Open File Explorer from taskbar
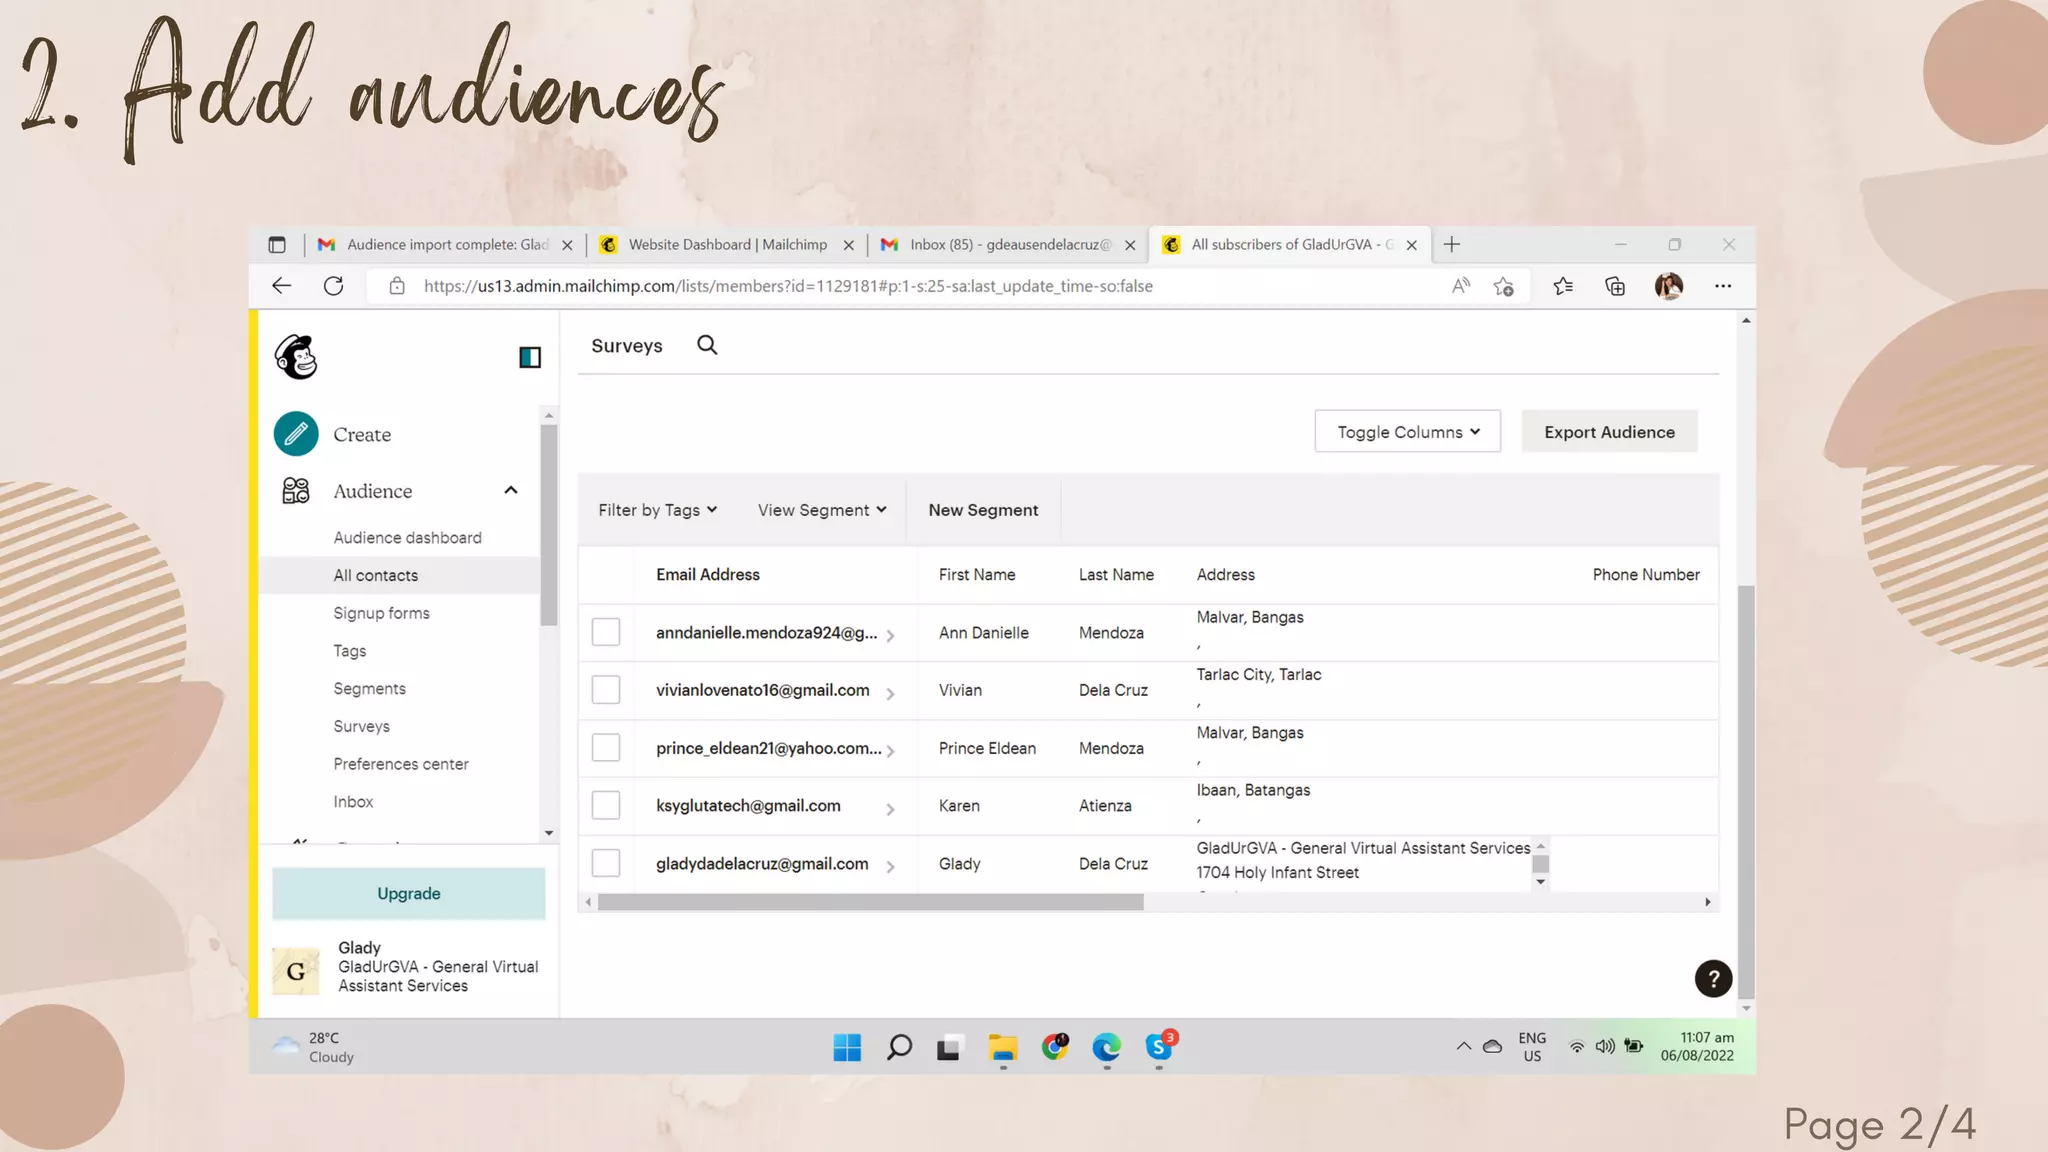 (1002, 1047)
